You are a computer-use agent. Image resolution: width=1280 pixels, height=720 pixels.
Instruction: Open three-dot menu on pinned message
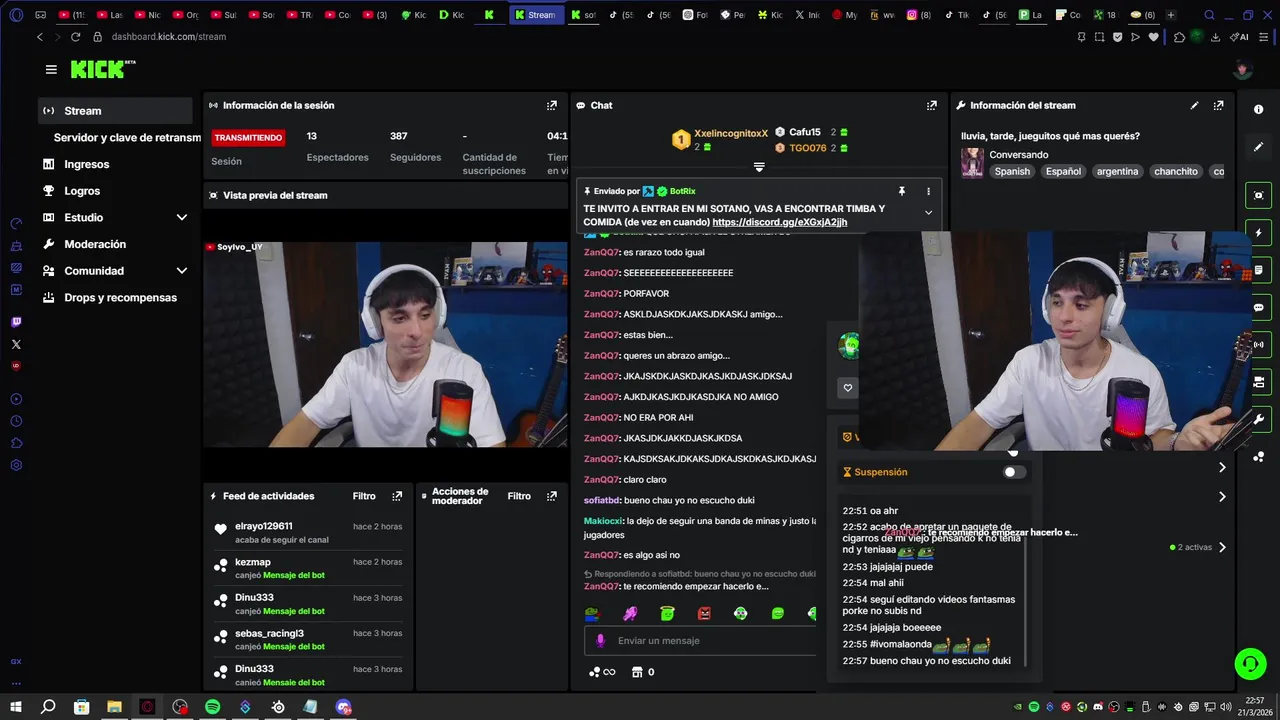click(x=928, y=191)
